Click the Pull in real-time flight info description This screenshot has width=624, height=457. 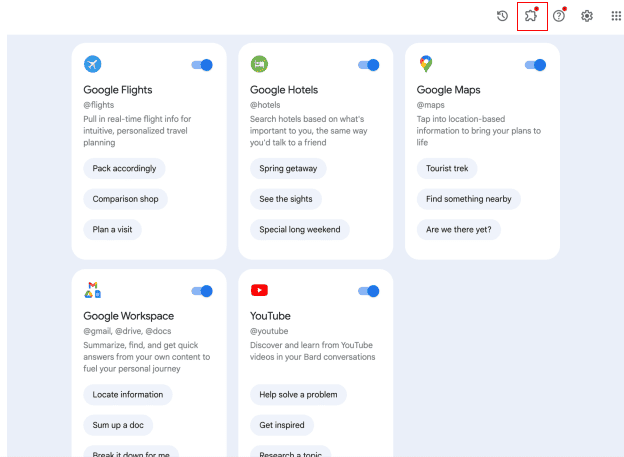(x=137, y=131)
